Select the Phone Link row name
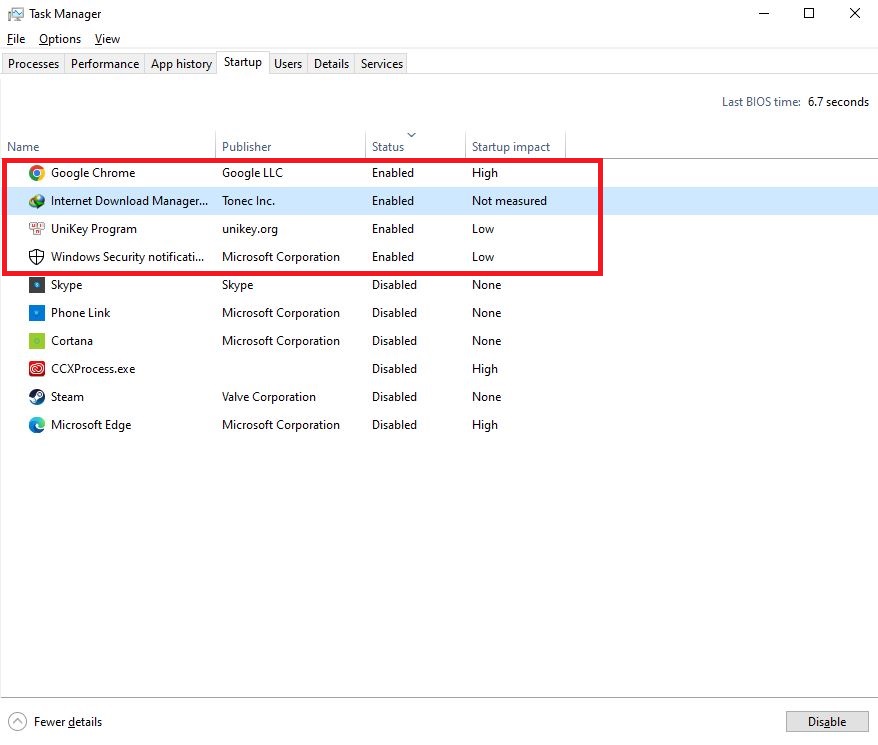 (x=81, y=313)
